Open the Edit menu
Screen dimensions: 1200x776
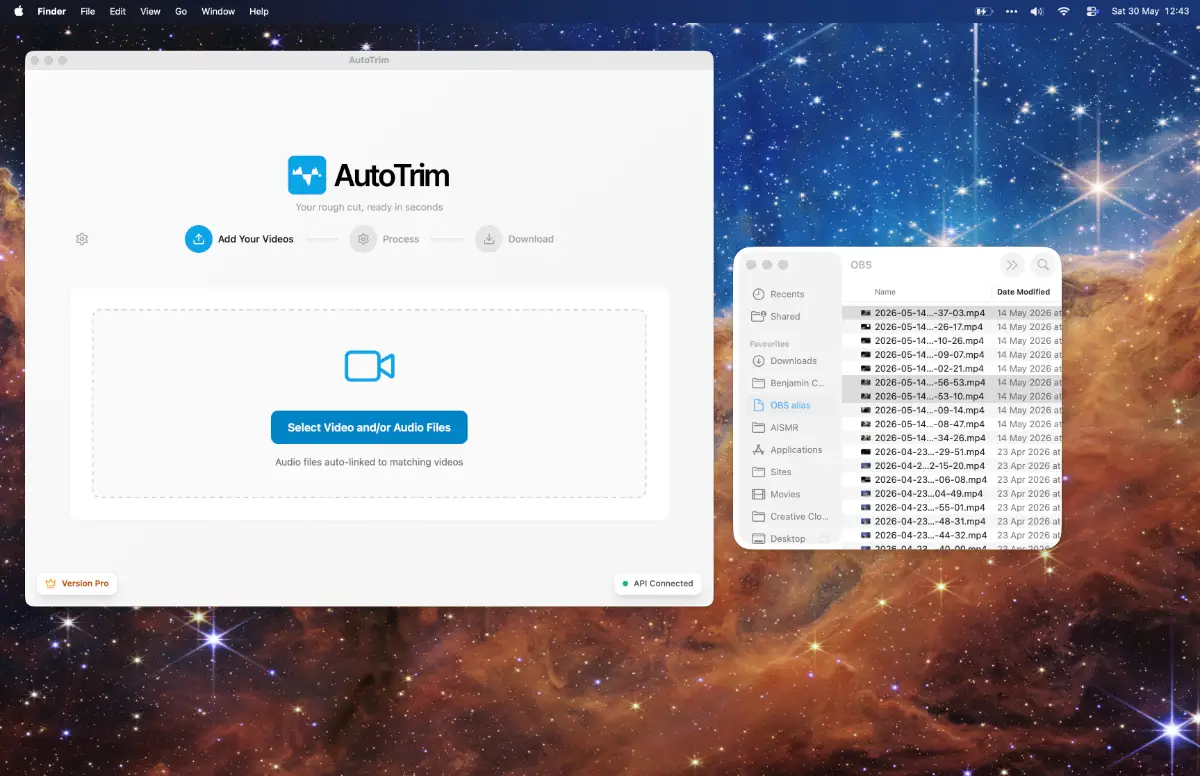pyautogui.click(x=118, y=11)
